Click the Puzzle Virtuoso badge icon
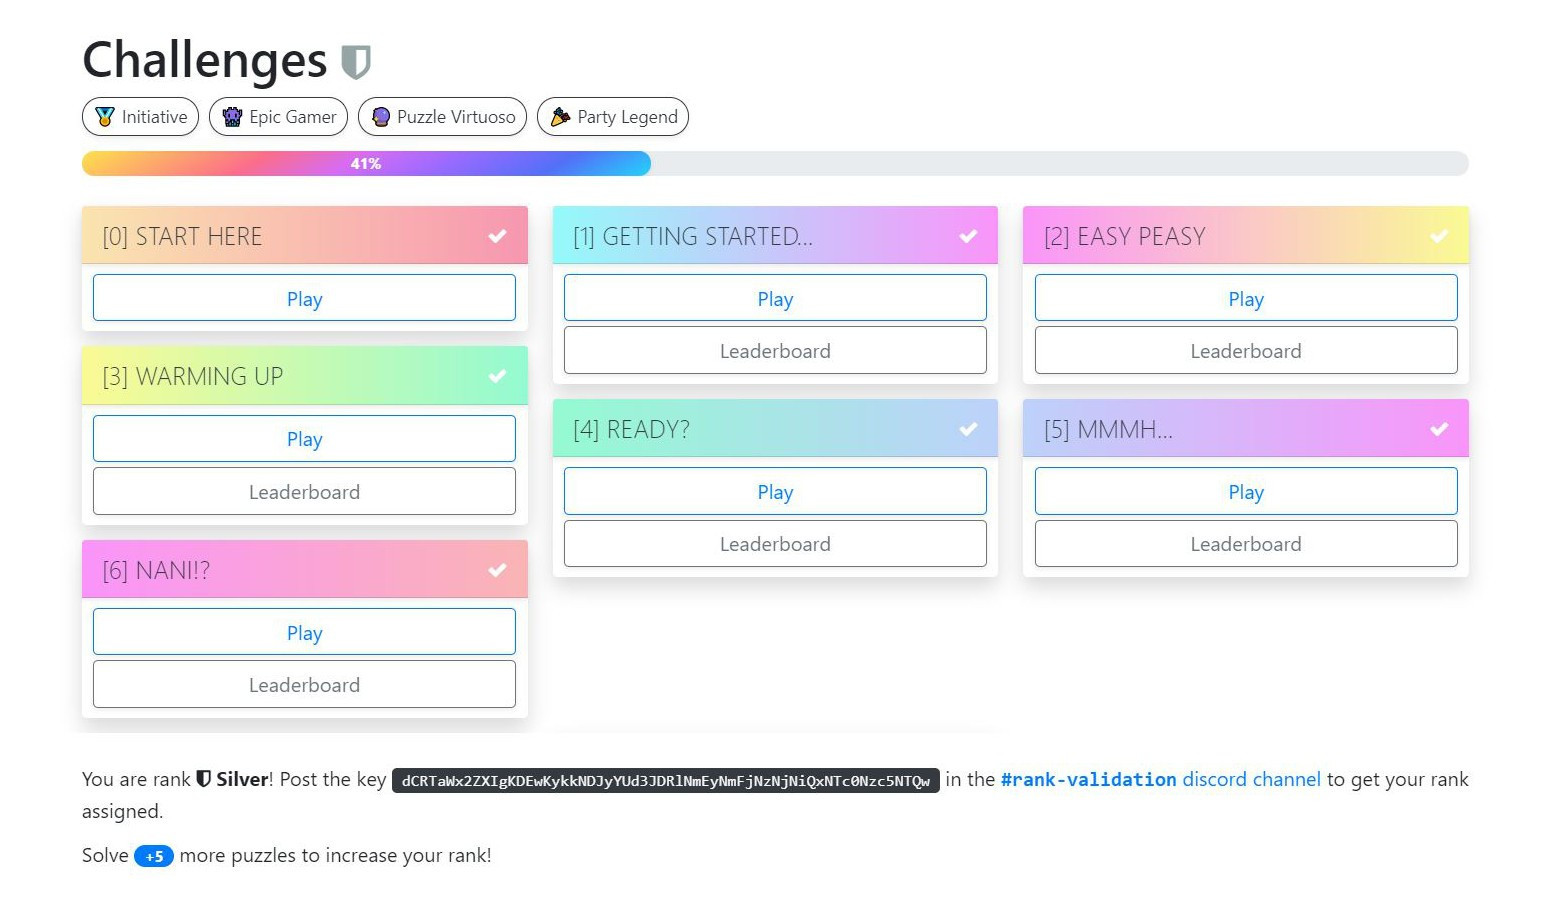Viewport: 1550px width, 900px height. (381, 117)
